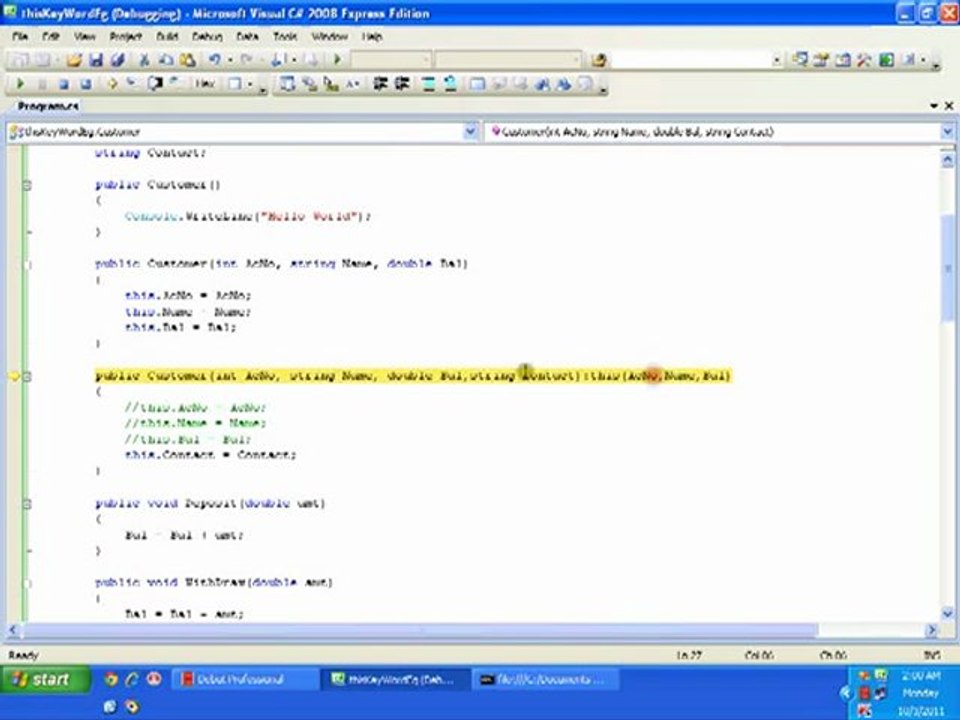The image size is (960, 720).
Task: Cut the selection with the scissors icon
Action: point(144,60)
